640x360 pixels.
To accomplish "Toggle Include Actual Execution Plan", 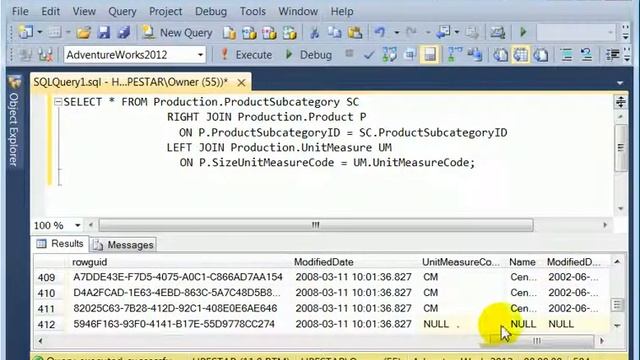I will 455,55.
